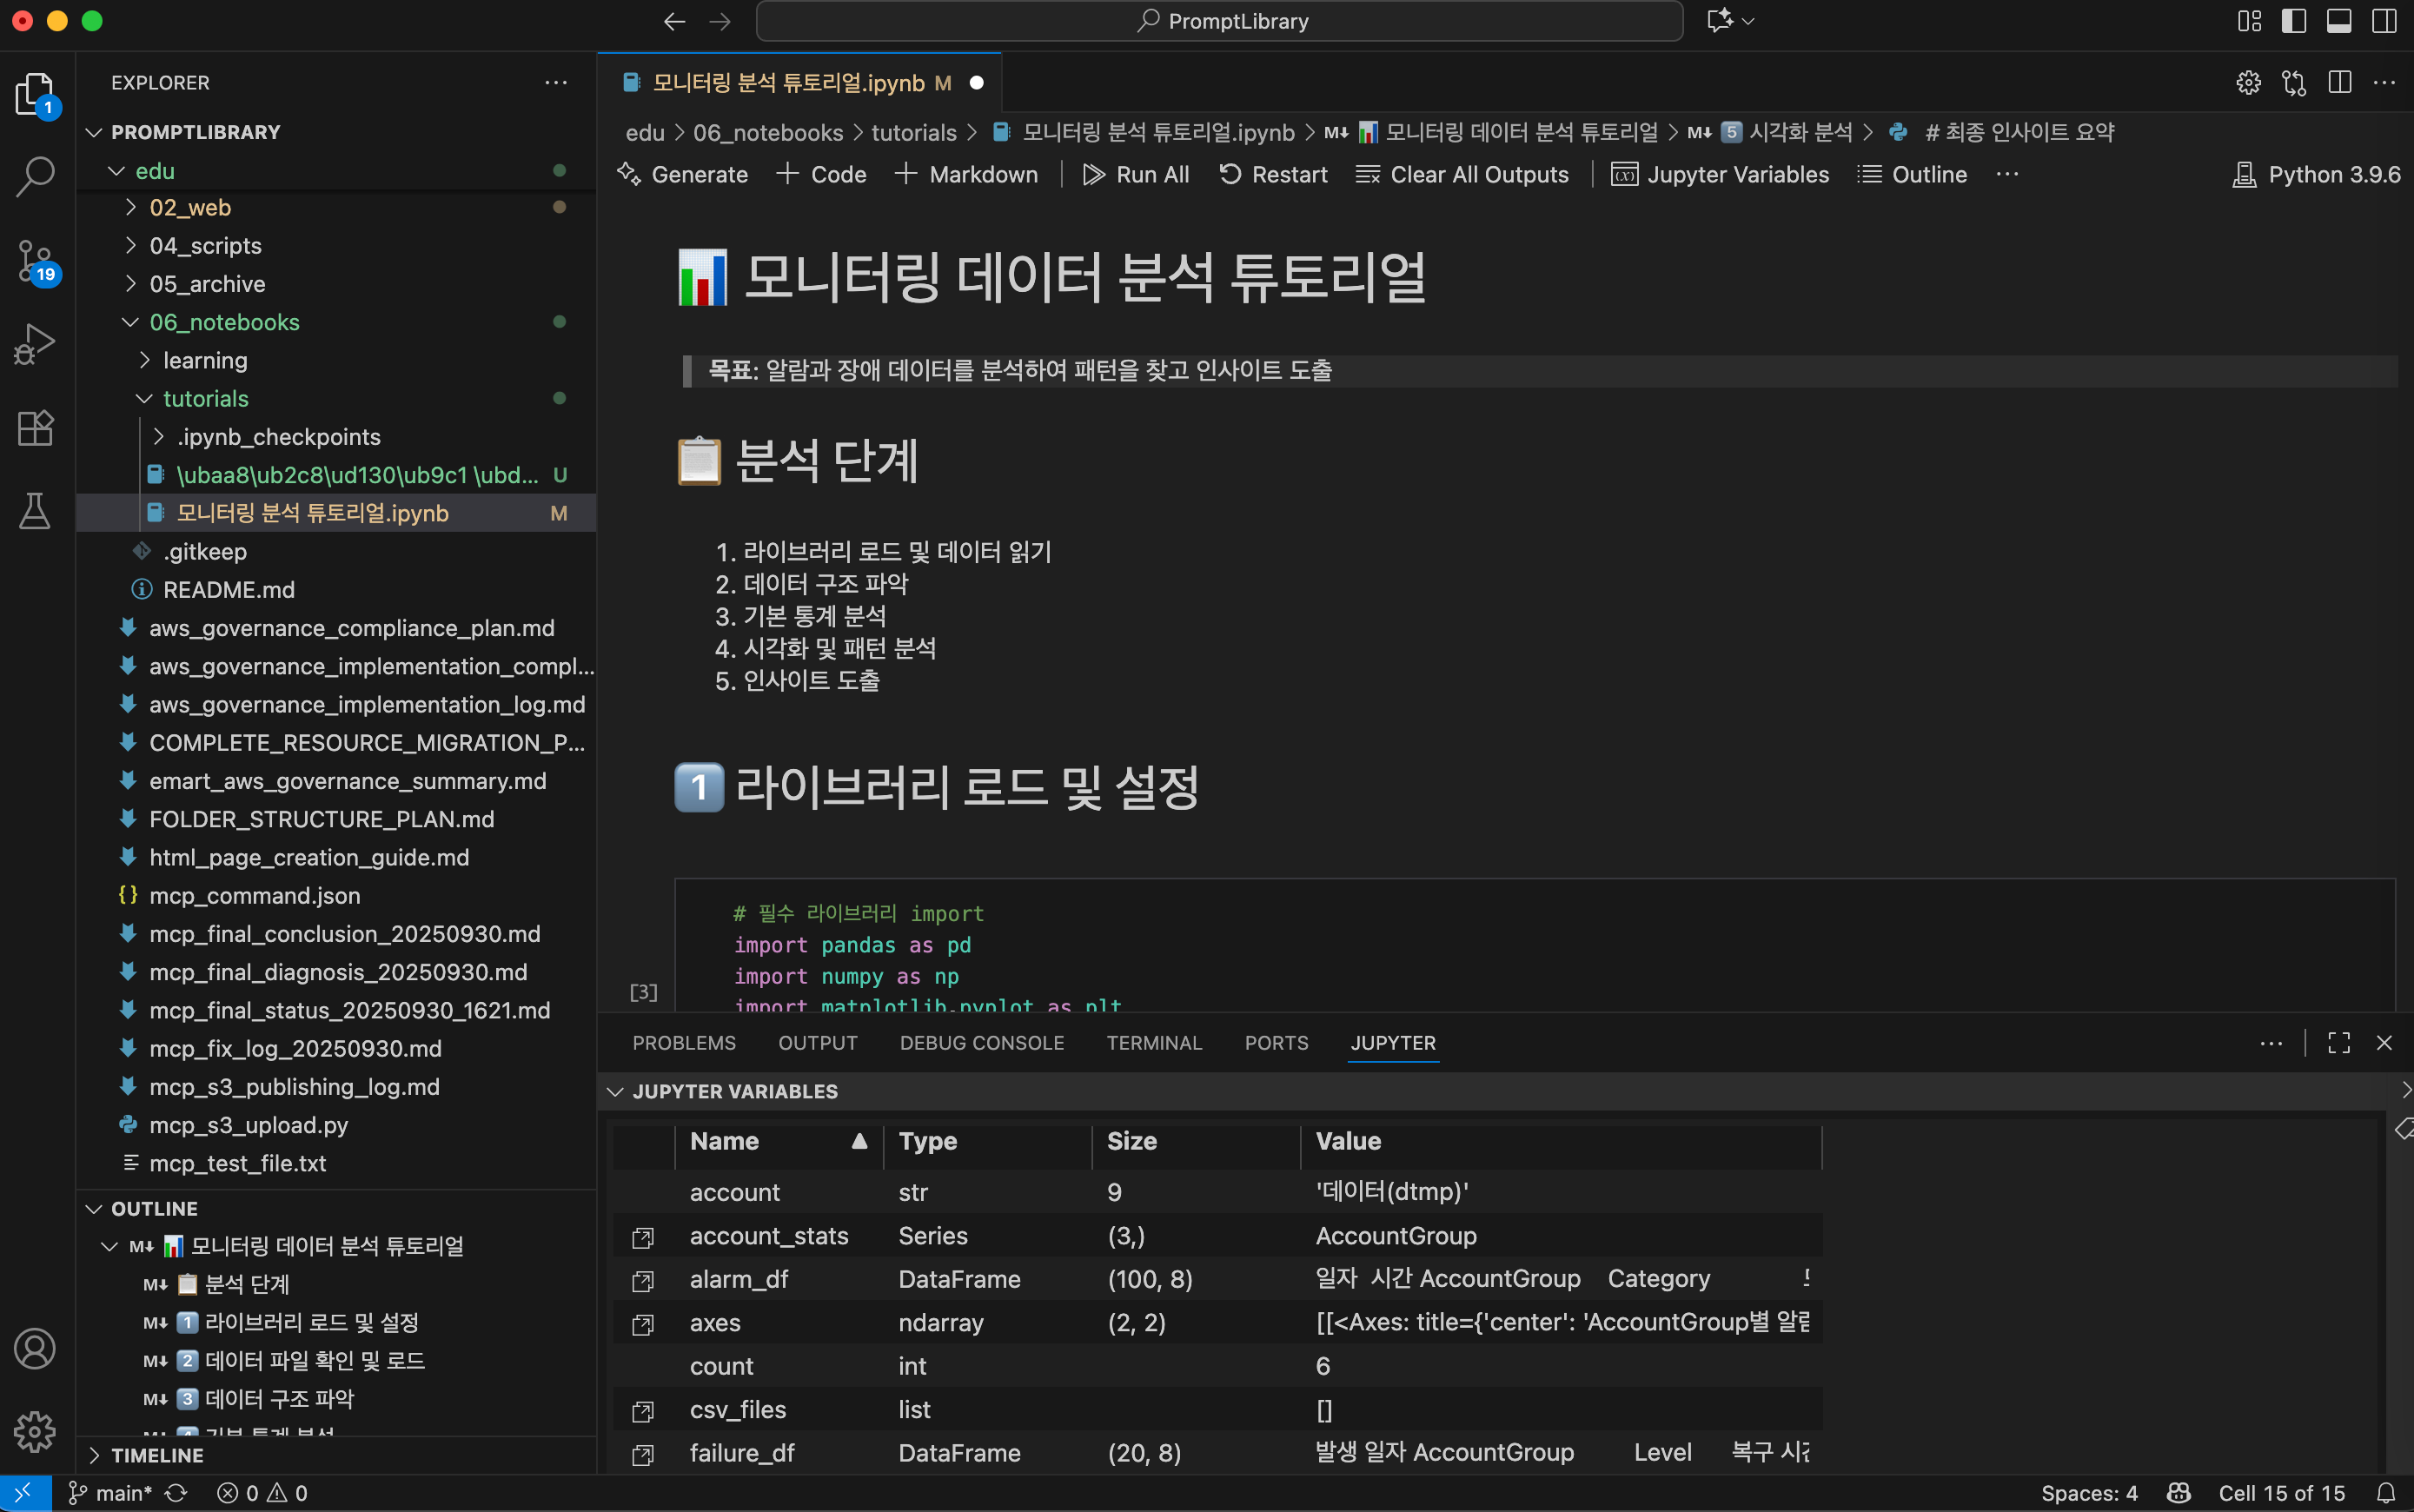Go forward with the right arrow
This screenshot has width=2414, height=1512.
coord(720,21)
